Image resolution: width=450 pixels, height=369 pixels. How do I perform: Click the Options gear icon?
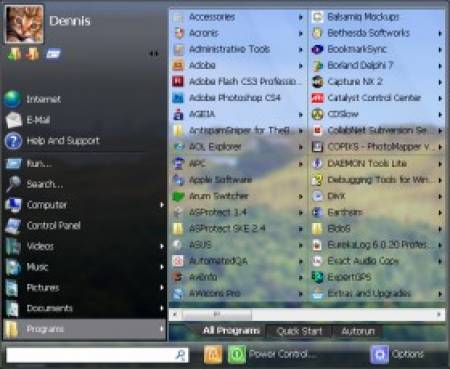[x=379, y=354]
